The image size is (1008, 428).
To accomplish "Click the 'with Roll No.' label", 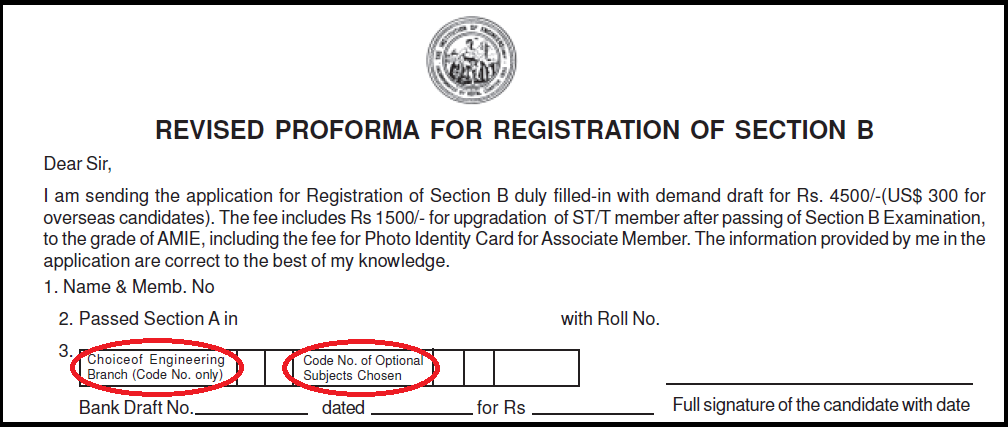I will point(610,319).
